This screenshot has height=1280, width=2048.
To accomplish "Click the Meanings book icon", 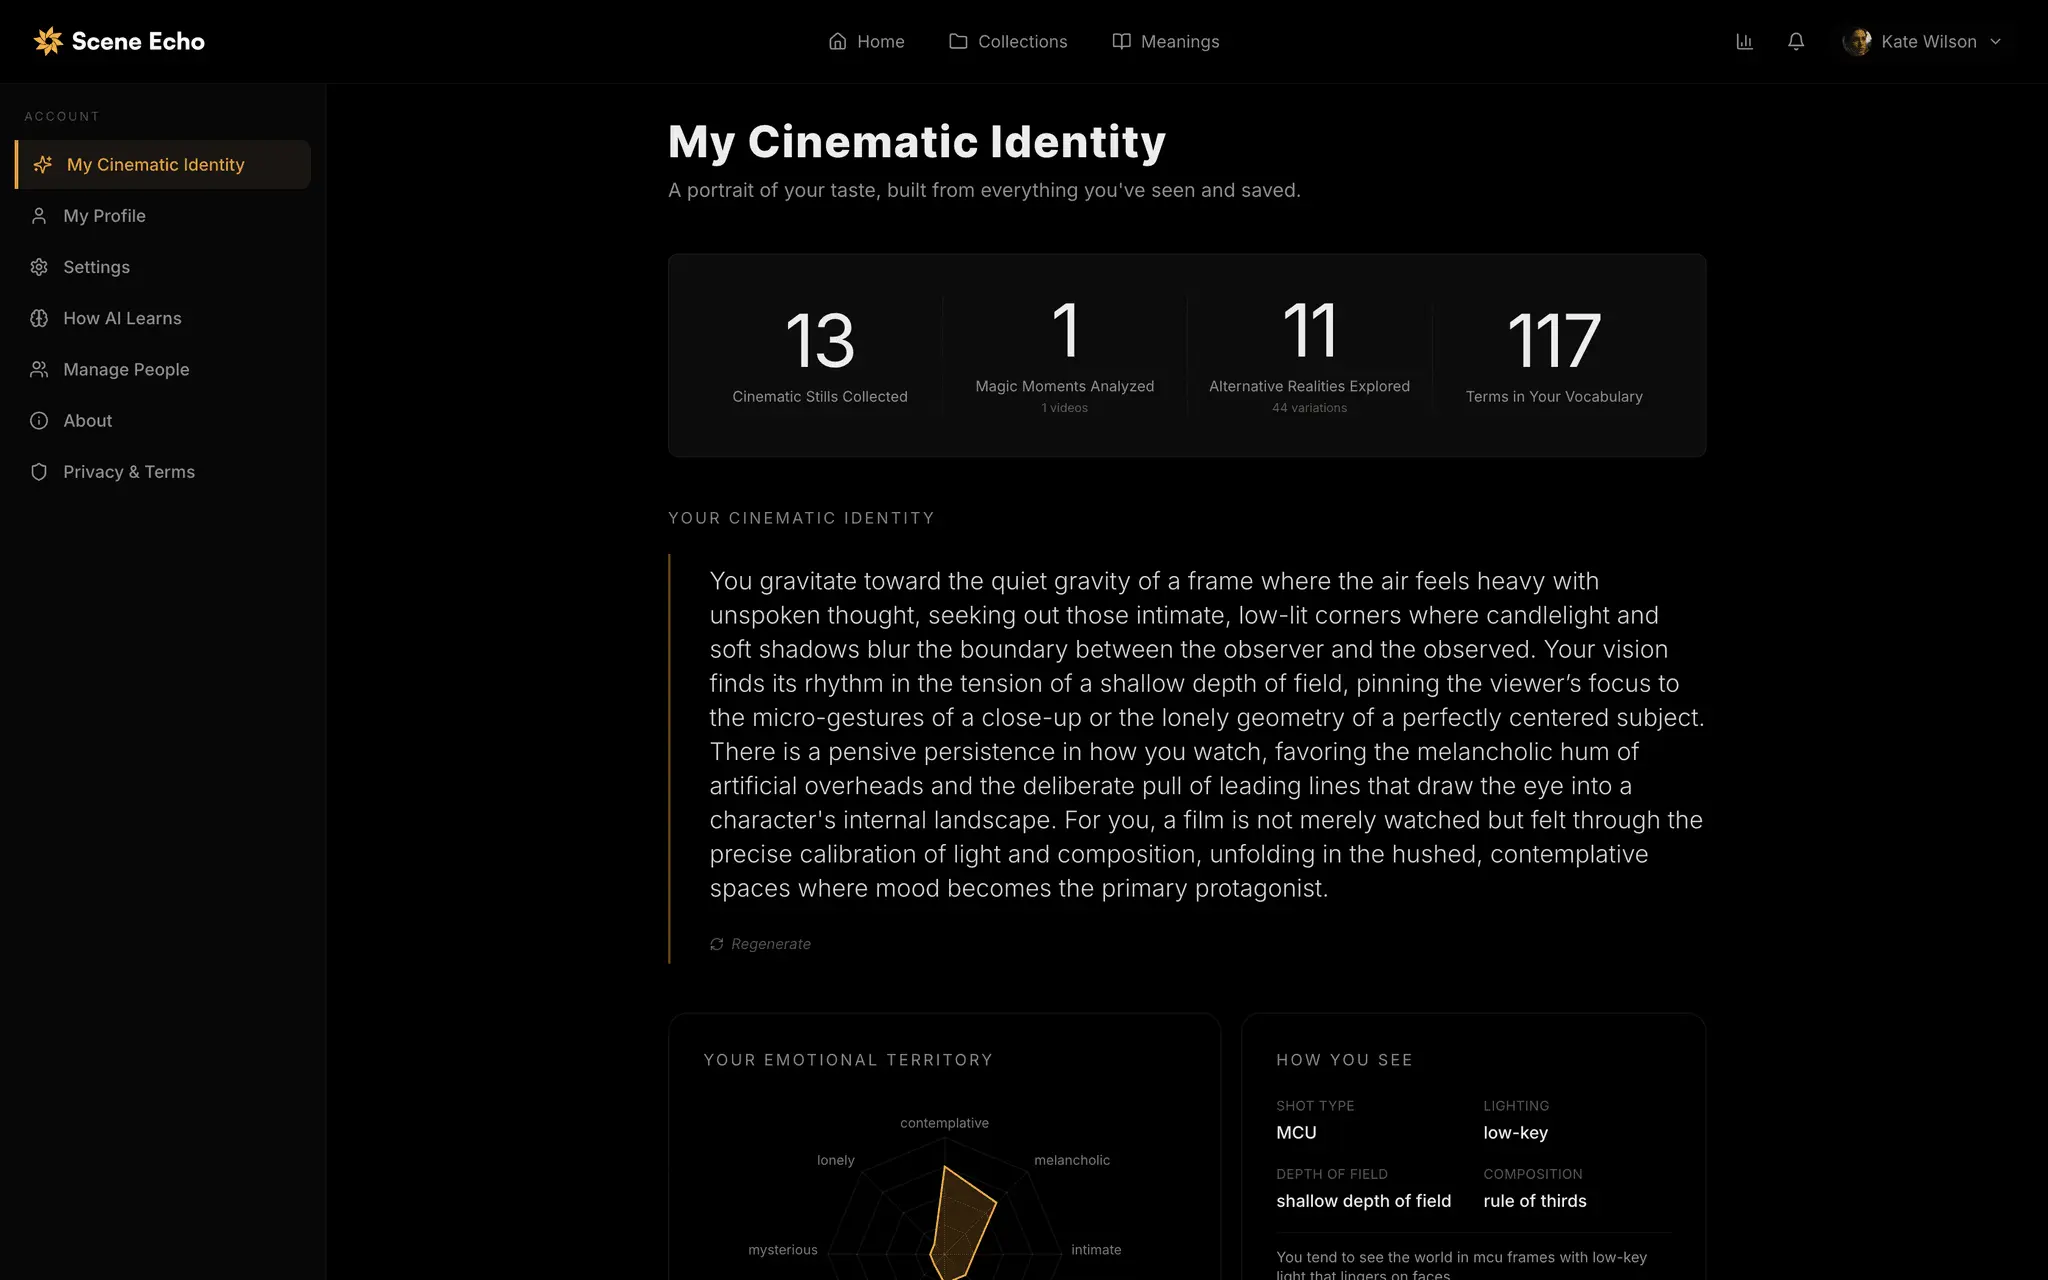I will tap(1122, 41).
